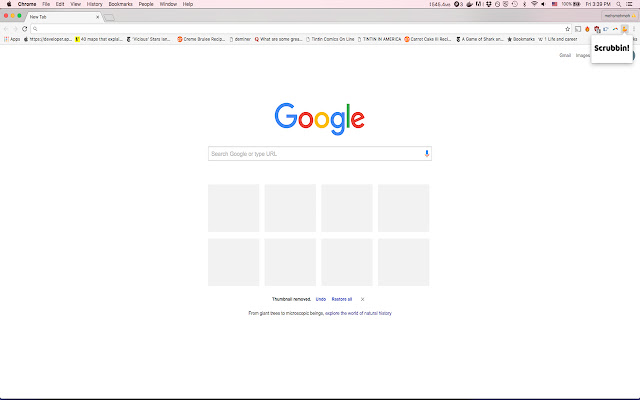Click the Google logo

(320, 118)
